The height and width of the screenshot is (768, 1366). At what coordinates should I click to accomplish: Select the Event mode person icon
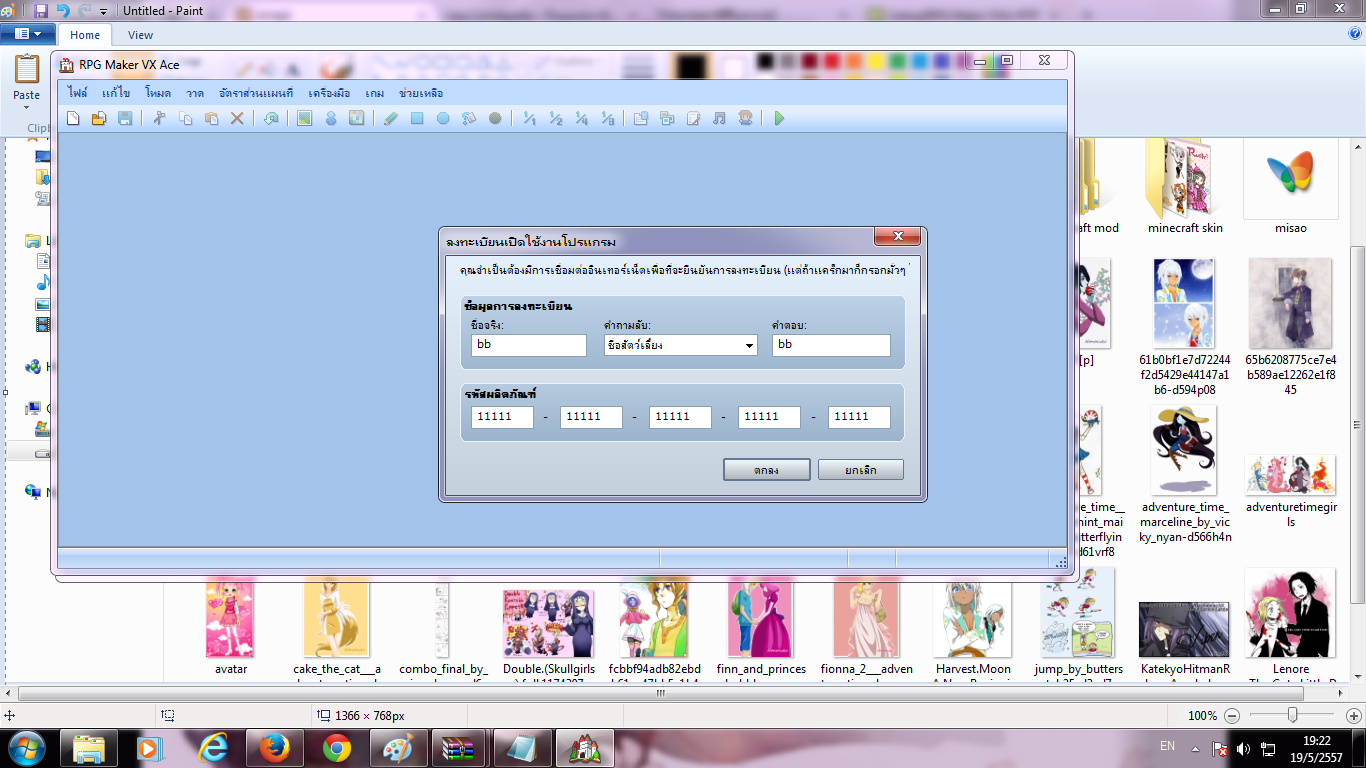[x=331, y=119]
